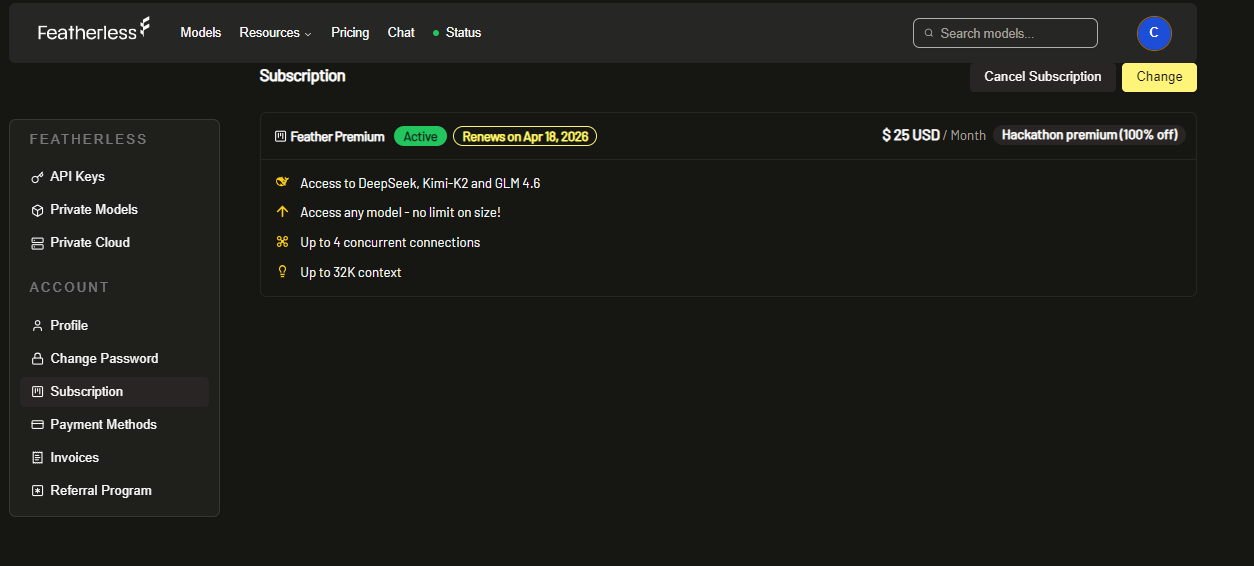Click the Cancel Subscription button
Image resolution: width=1254 pixels, height=566 pixels.
pyautogui.click(x=1043, y=77)
